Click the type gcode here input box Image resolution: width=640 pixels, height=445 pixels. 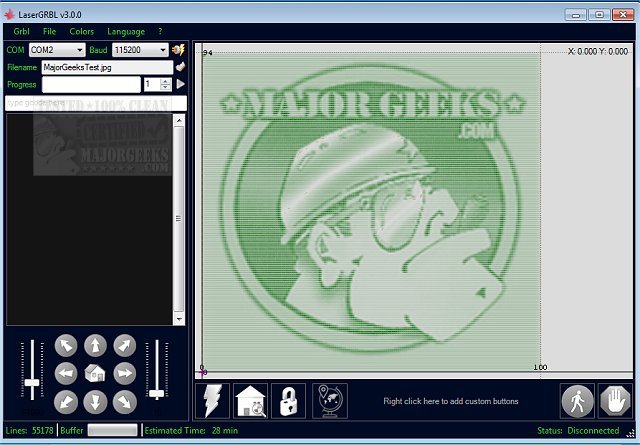point(96,103)
